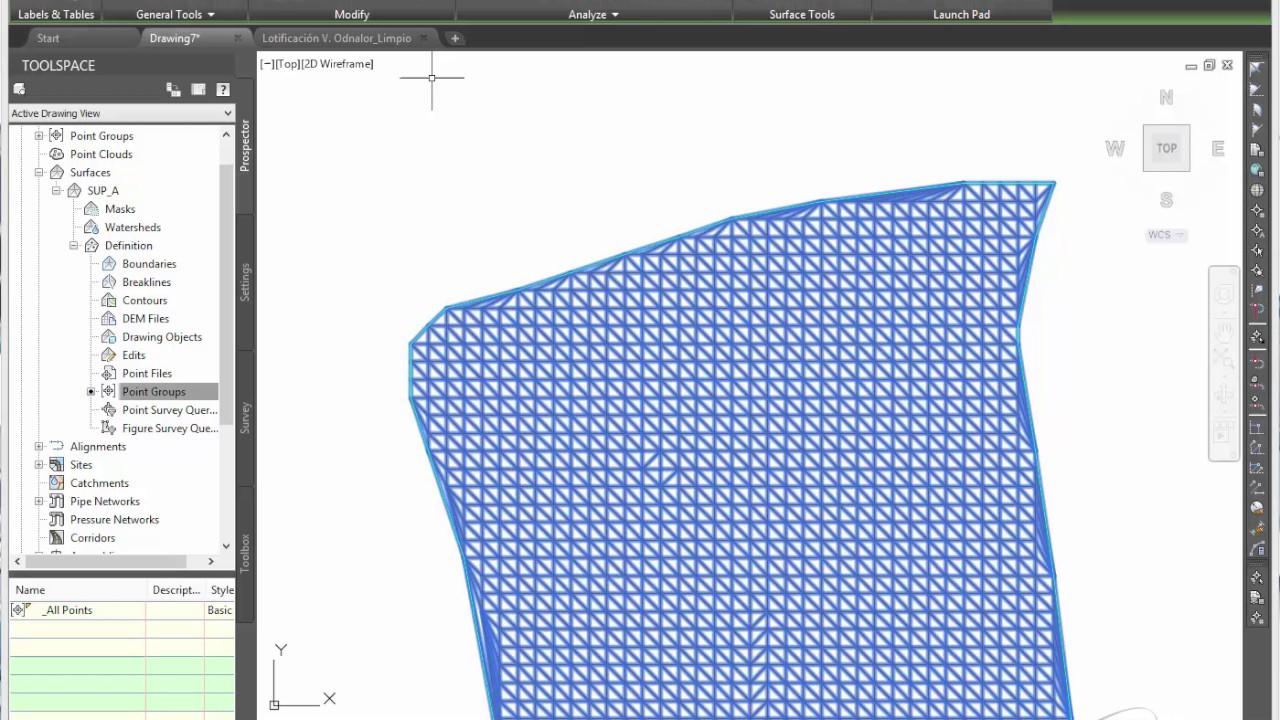Switch to the Start tab

[48, 38]
